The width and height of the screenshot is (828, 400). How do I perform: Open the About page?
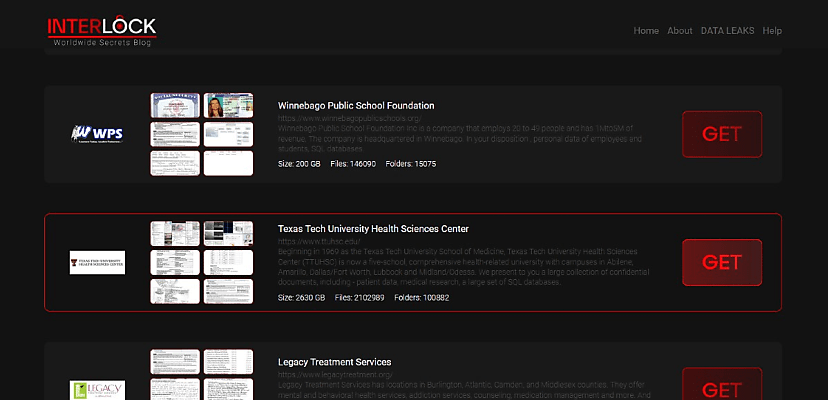point(680,31)
